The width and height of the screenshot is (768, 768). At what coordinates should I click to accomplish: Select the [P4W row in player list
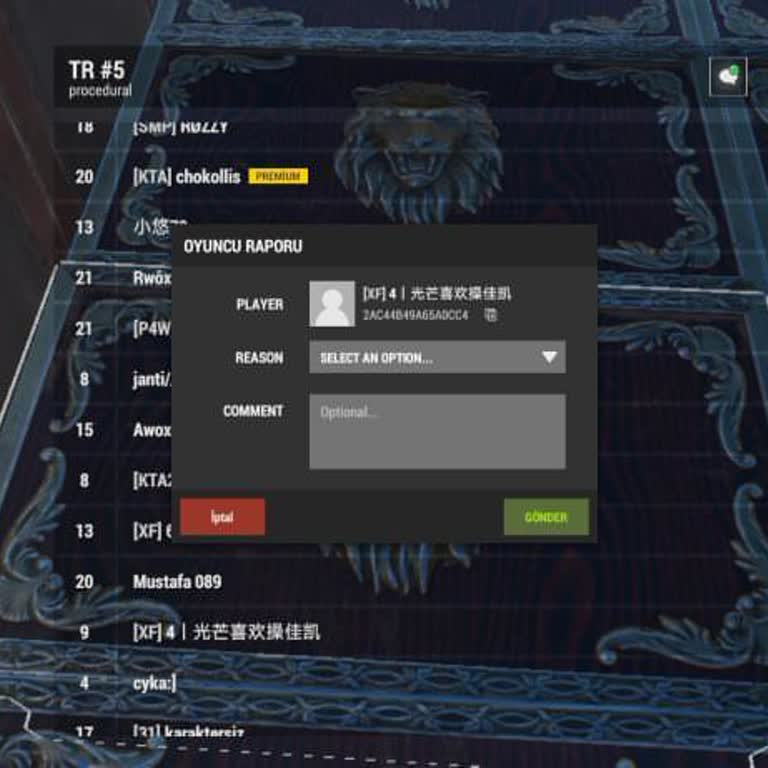point(152,328)
